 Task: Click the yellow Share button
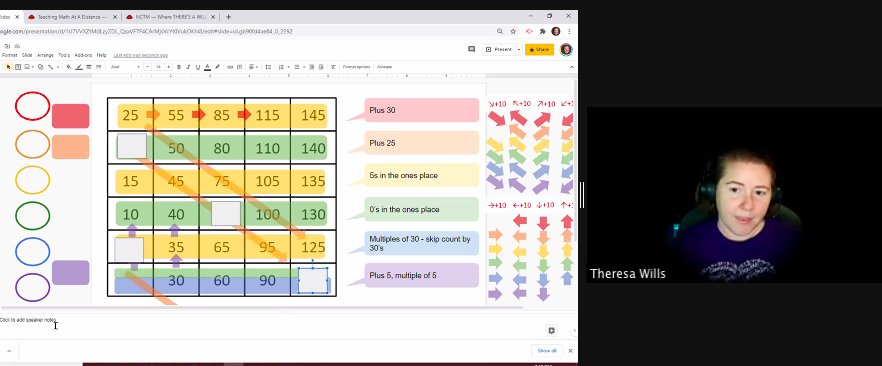pos(539,49)
